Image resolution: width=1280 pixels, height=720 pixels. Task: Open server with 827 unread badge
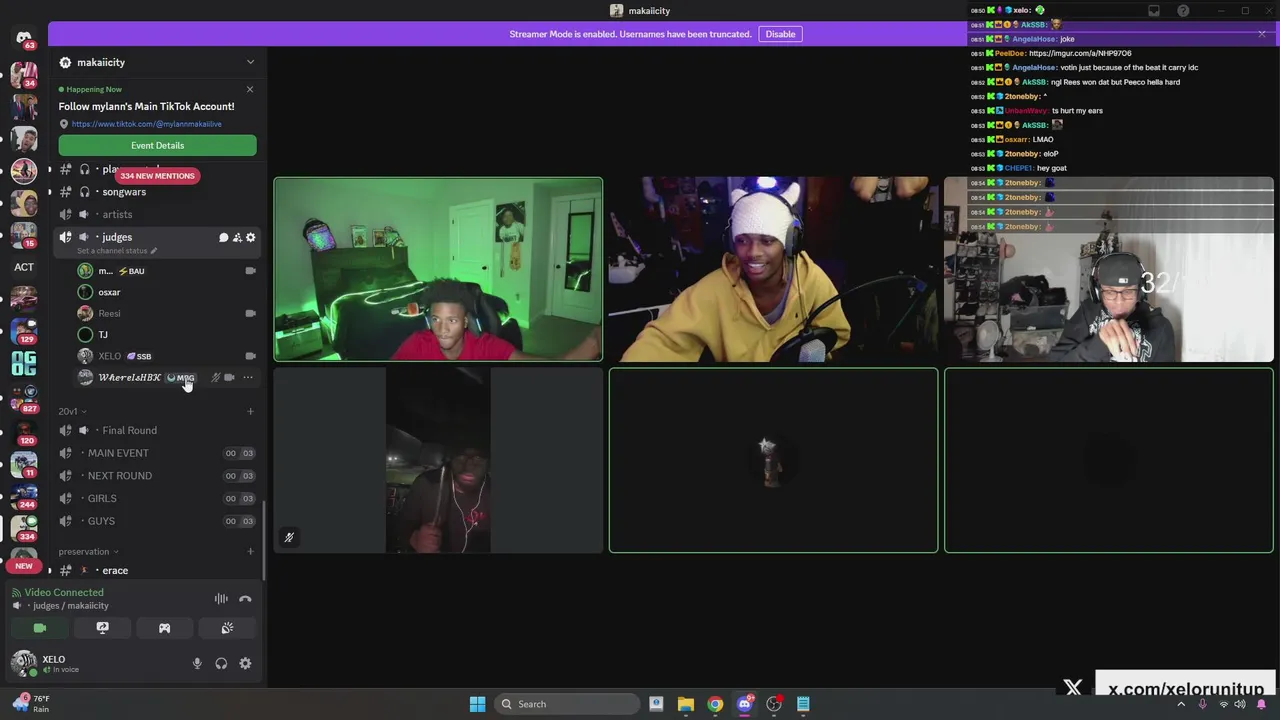pos(24,396)
